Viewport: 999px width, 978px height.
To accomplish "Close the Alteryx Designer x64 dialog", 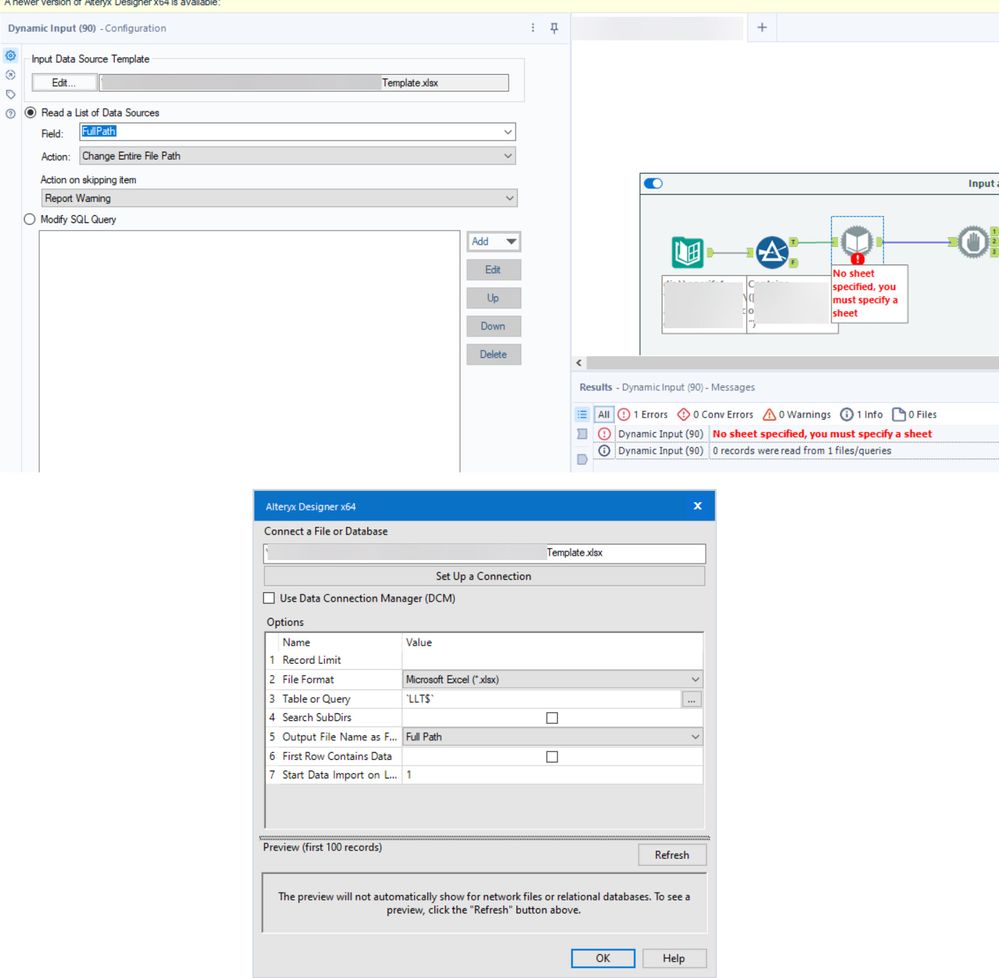I will coord(698,506).
